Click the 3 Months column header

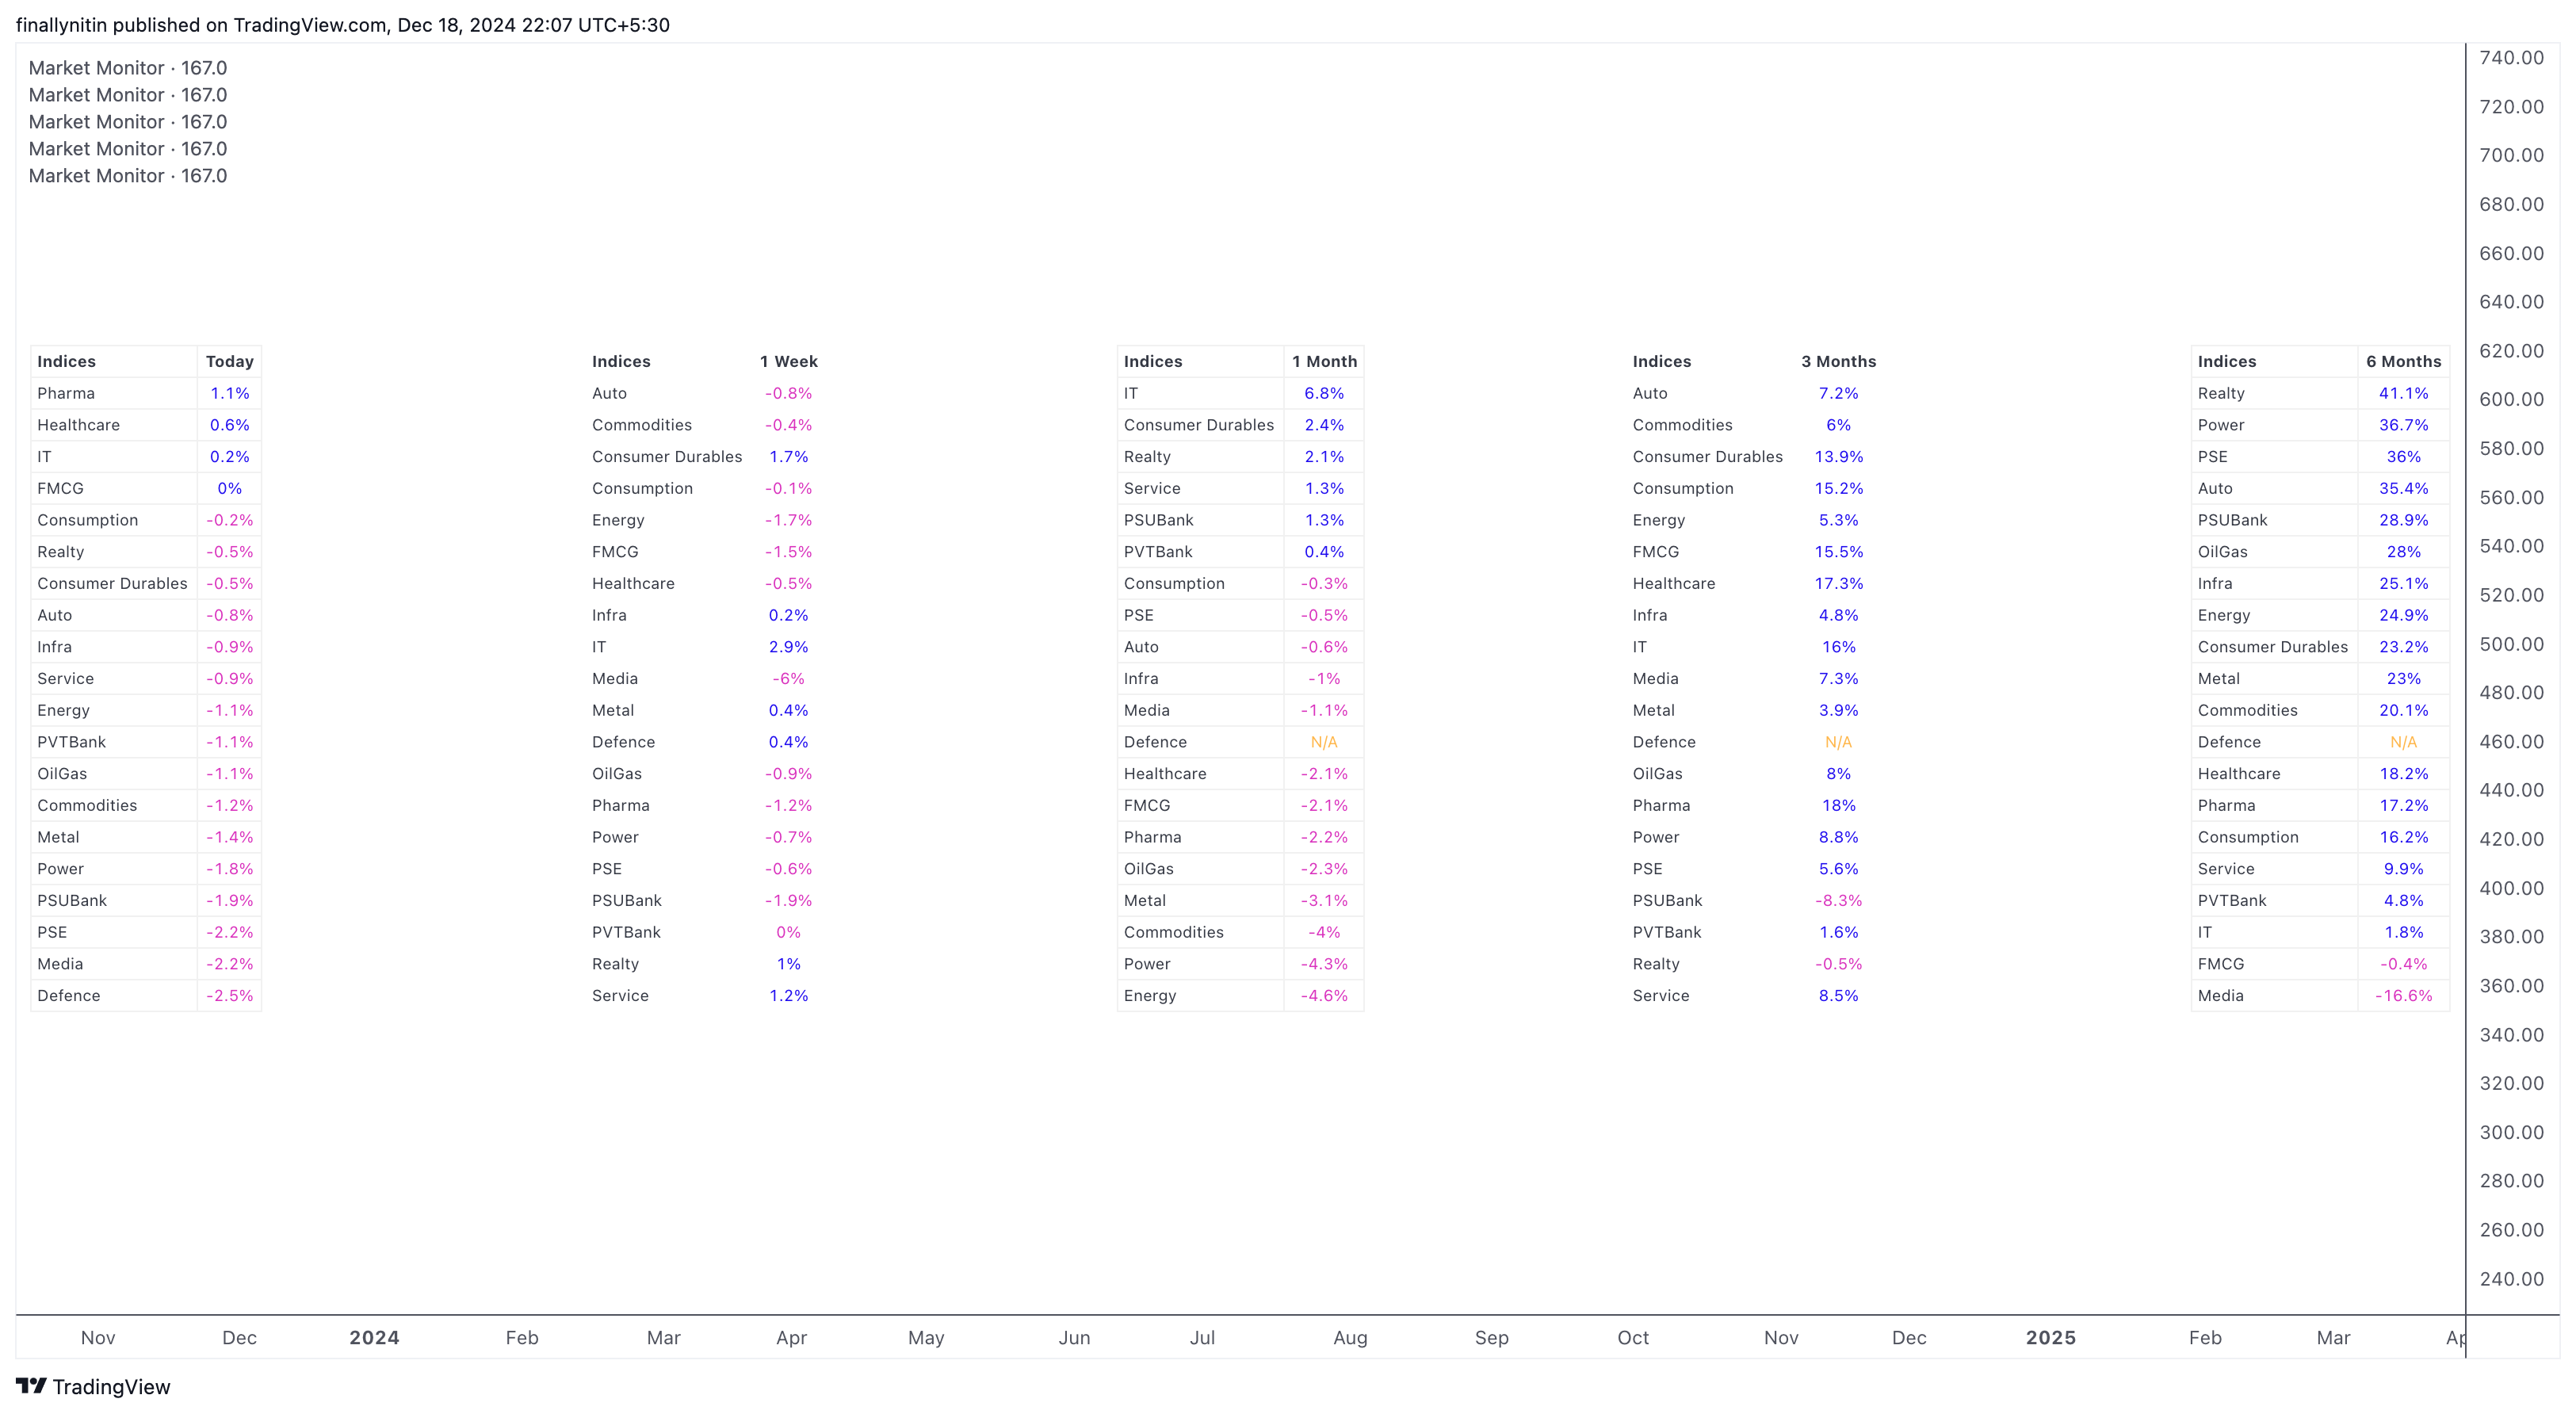point(1839,361)
